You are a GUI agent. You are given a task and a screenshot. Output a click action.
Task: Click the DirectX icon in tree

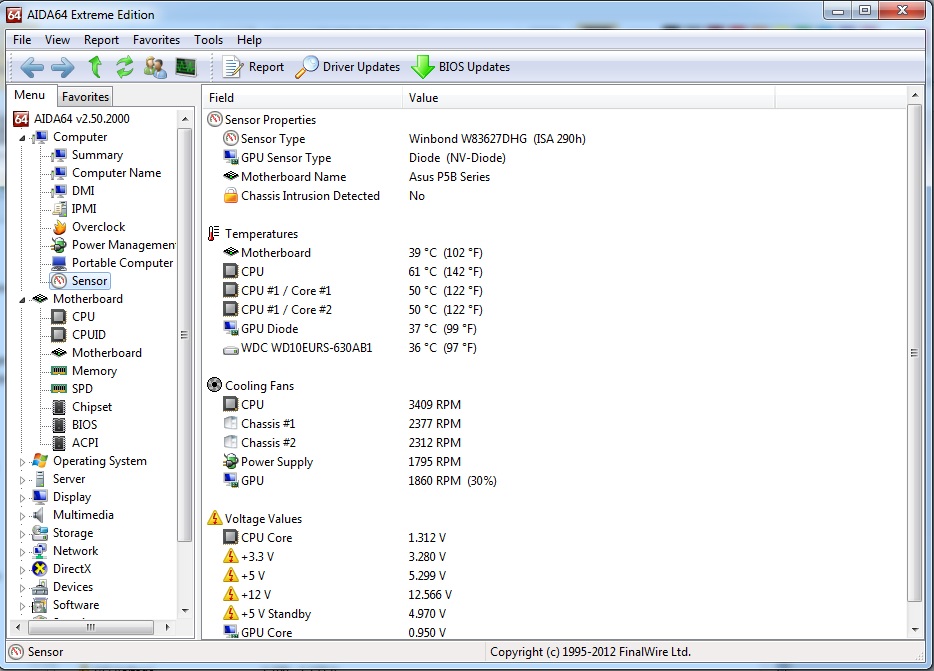pos(40,569)
